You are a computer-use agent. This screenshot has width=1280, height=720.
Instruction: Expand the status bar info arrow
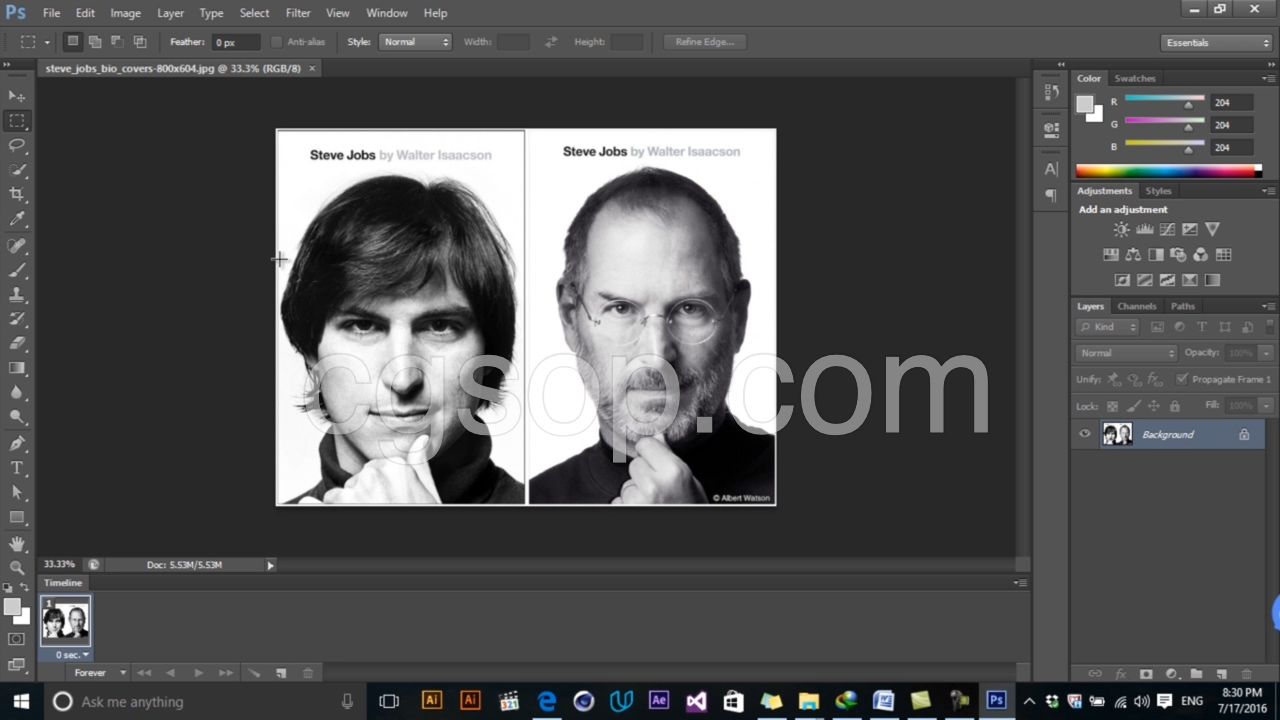(x=270, y=565)
